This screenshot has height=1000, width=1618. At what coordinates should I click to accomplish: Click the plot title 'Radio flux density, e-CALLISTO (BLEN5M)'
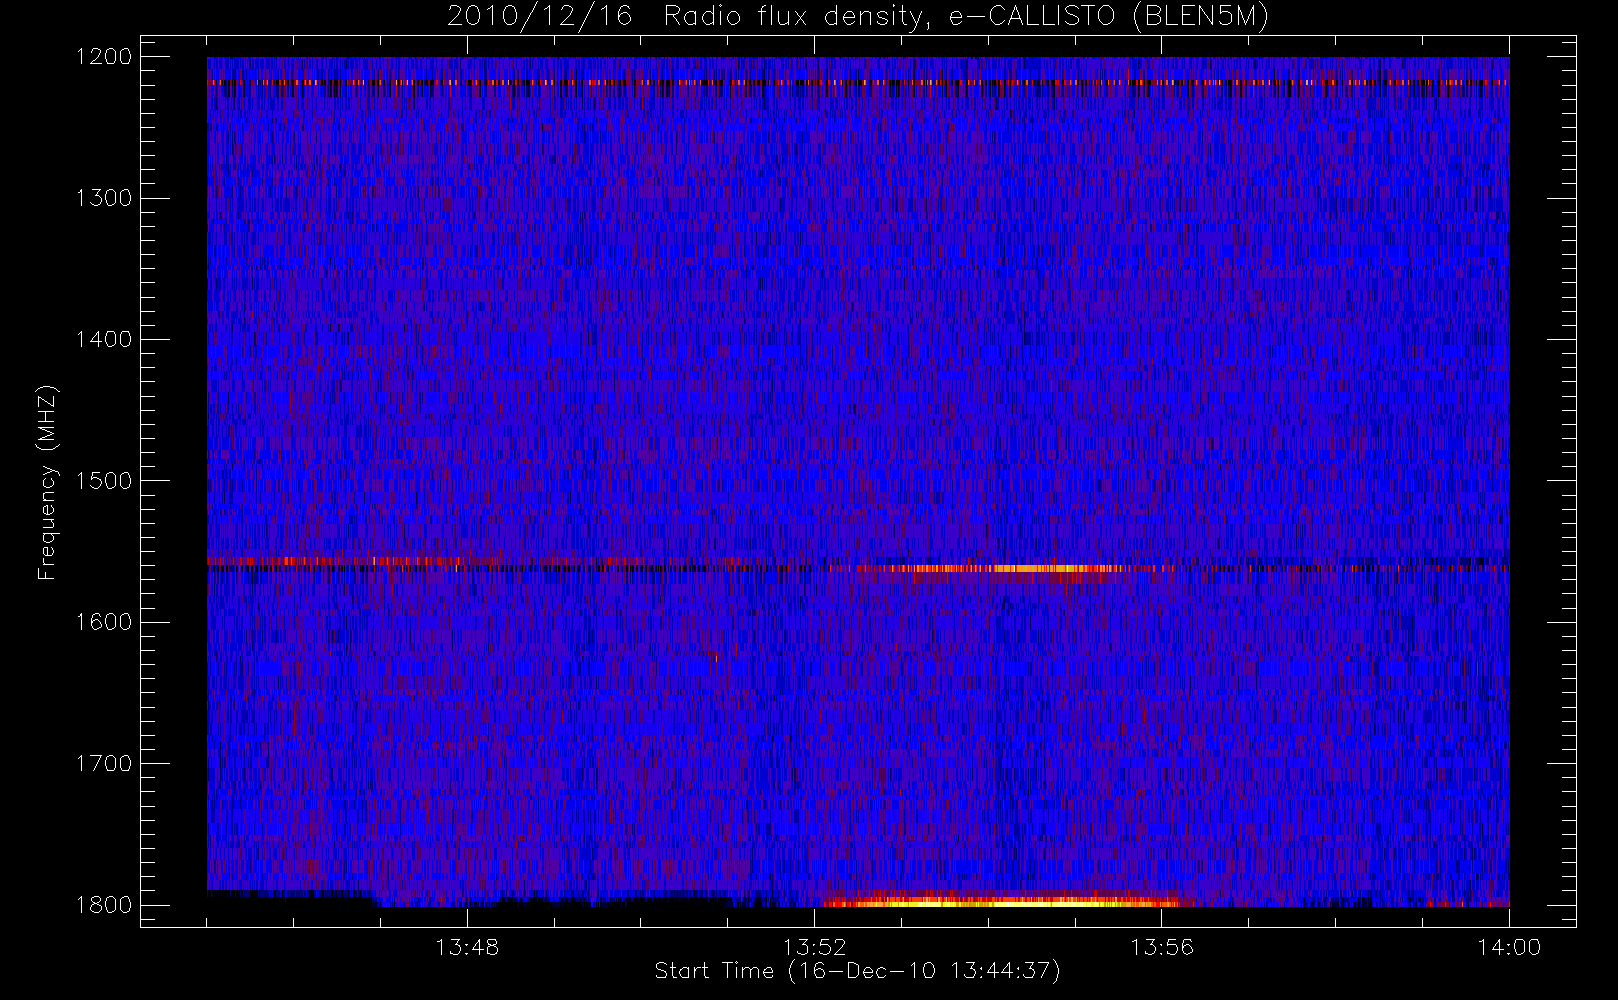coord(966,16)
